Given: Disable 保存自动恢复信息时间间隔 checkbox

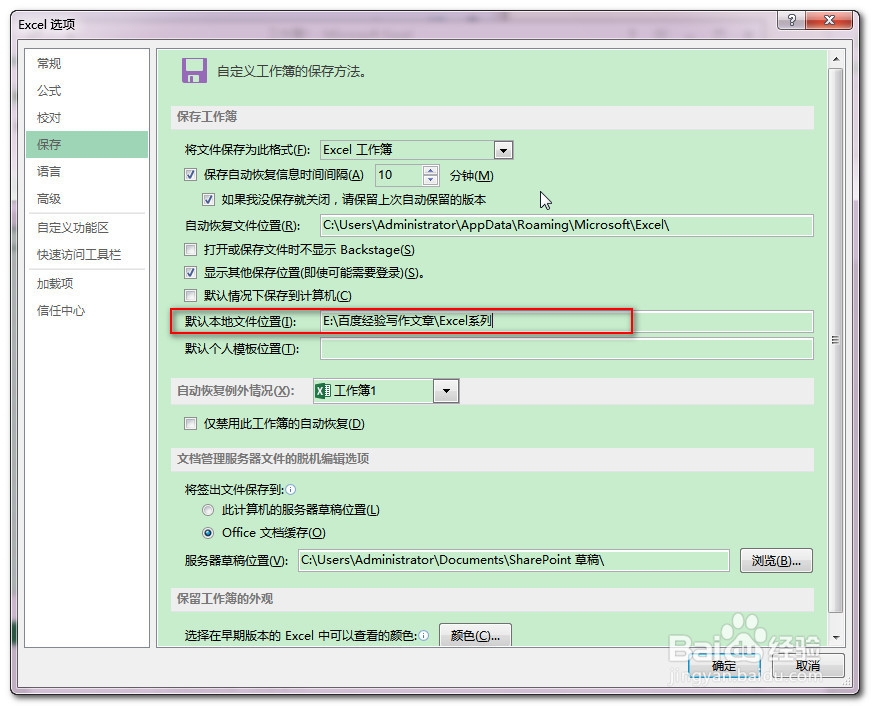Looking at the screenshot, I should click(189, 175).
